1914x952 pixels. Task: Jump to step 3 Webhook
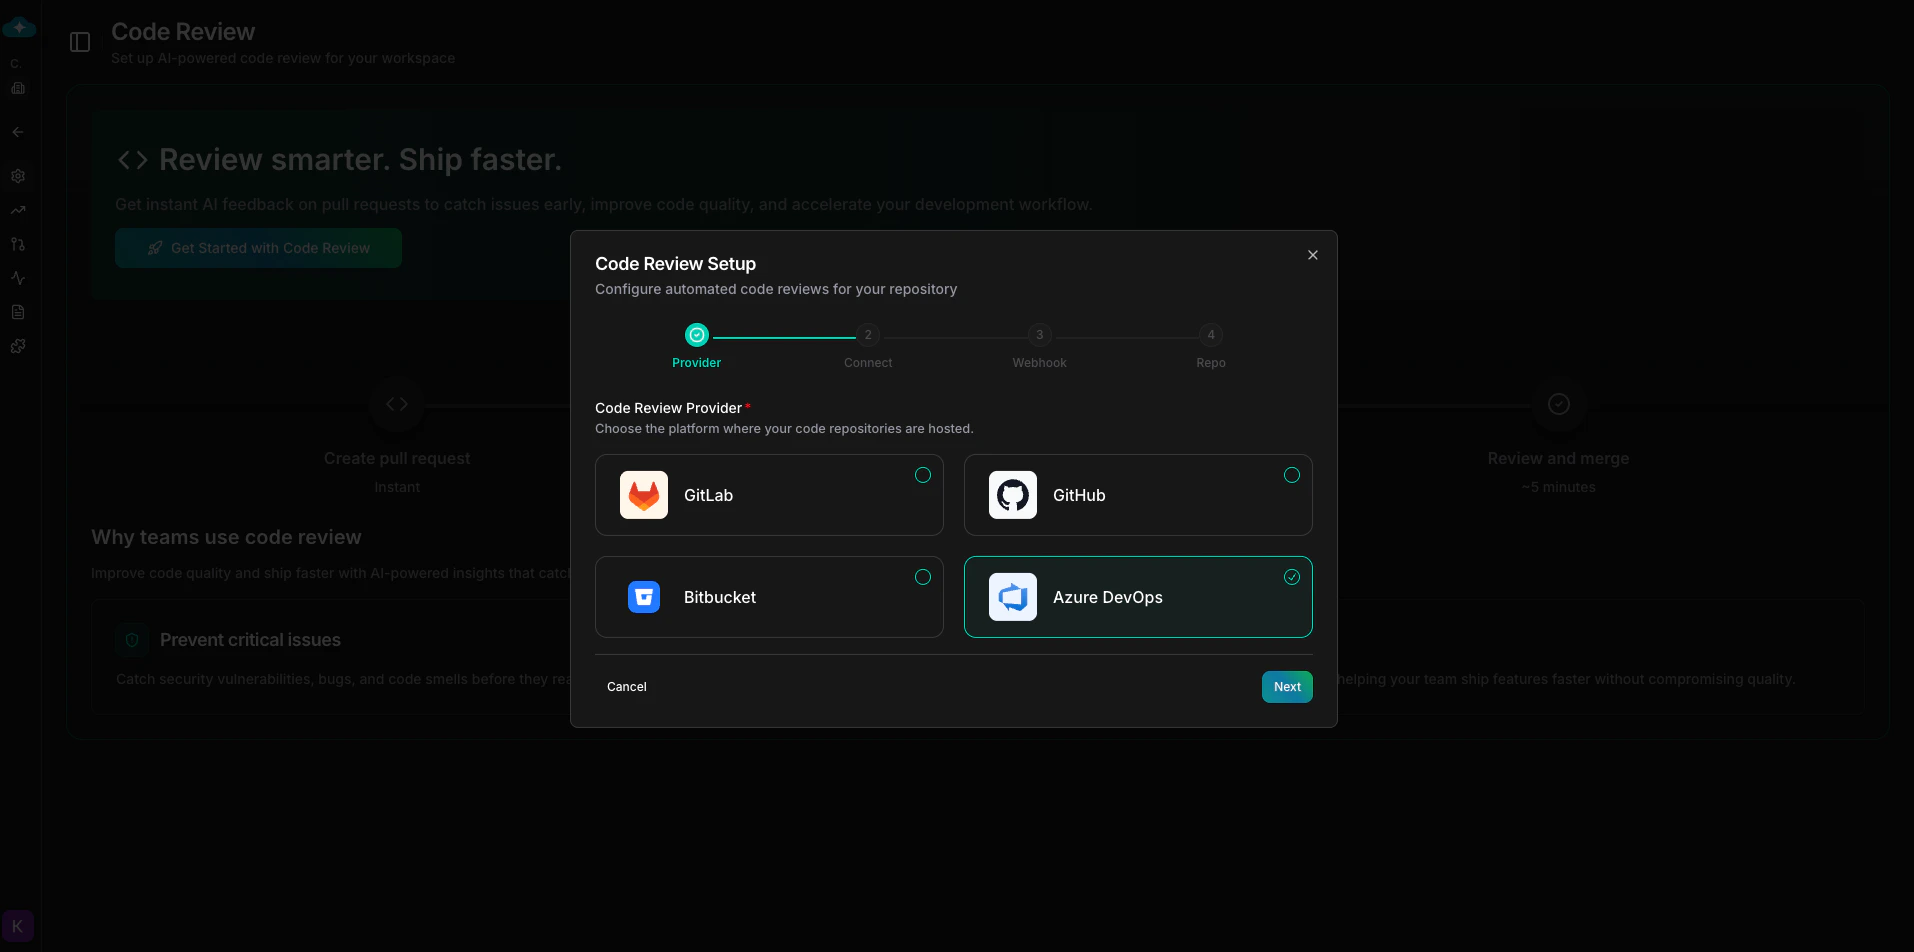(1039, 335)
